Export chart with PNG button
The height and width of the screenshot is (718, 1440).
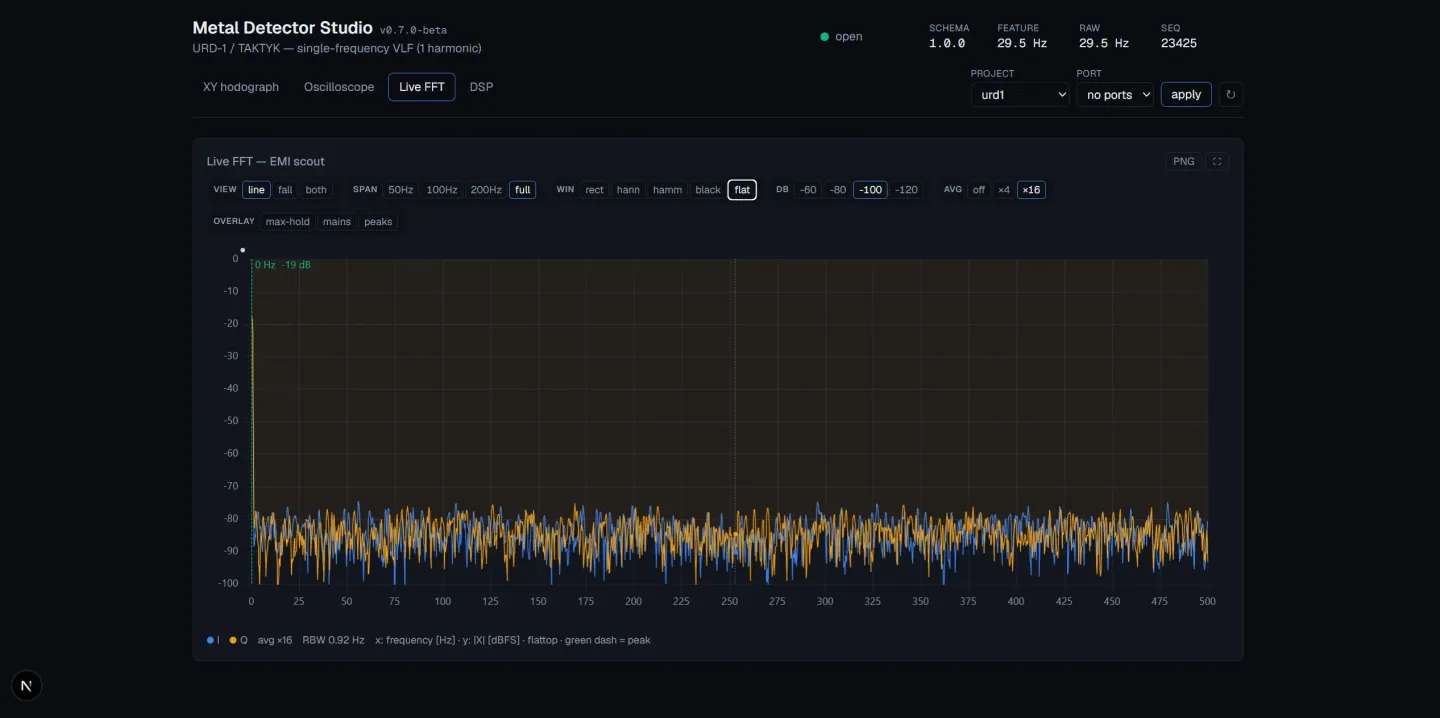pyautogui.click(x=1184, y=161)
